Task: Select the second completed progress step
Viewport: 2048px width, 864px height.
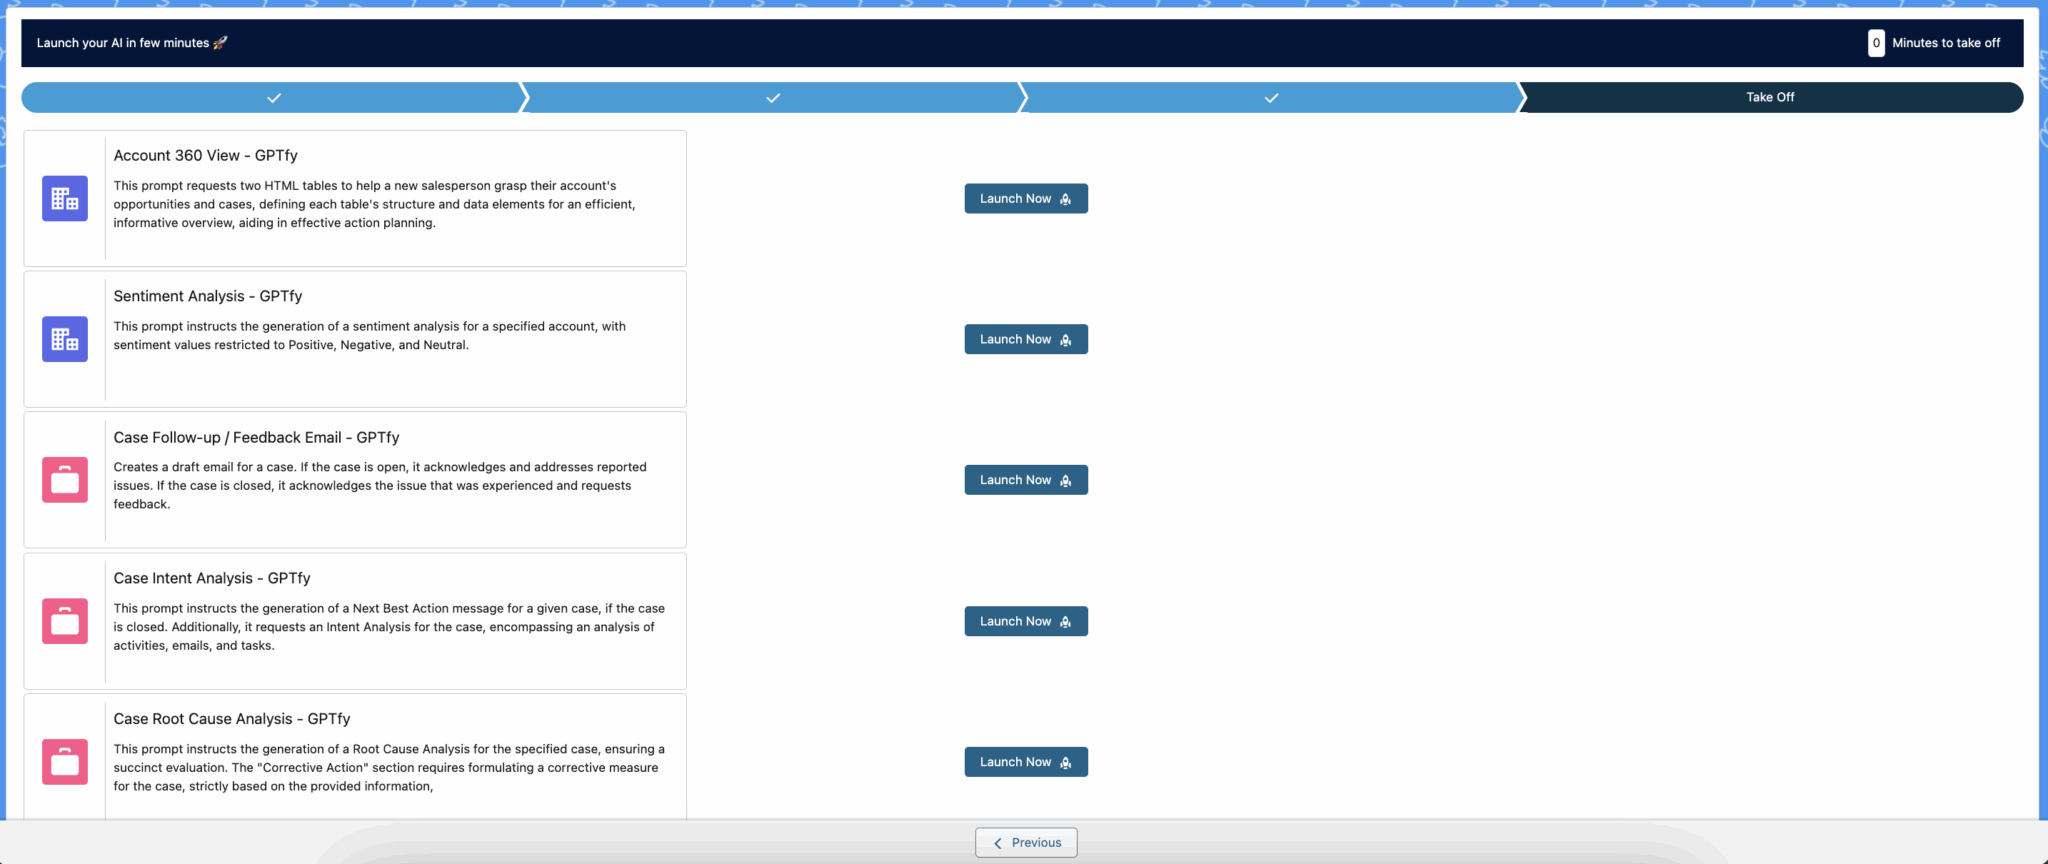Action: coord(772,98)
